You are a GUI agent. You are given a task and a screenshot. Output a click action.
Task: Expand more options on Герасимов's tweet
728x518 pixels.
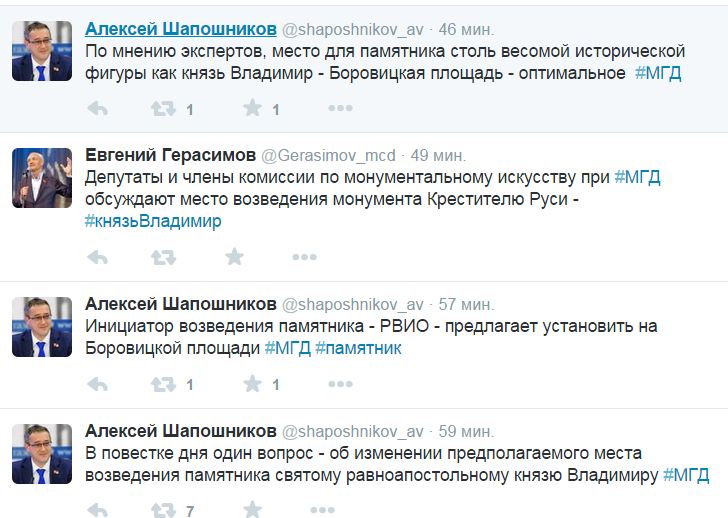(304, 257)
